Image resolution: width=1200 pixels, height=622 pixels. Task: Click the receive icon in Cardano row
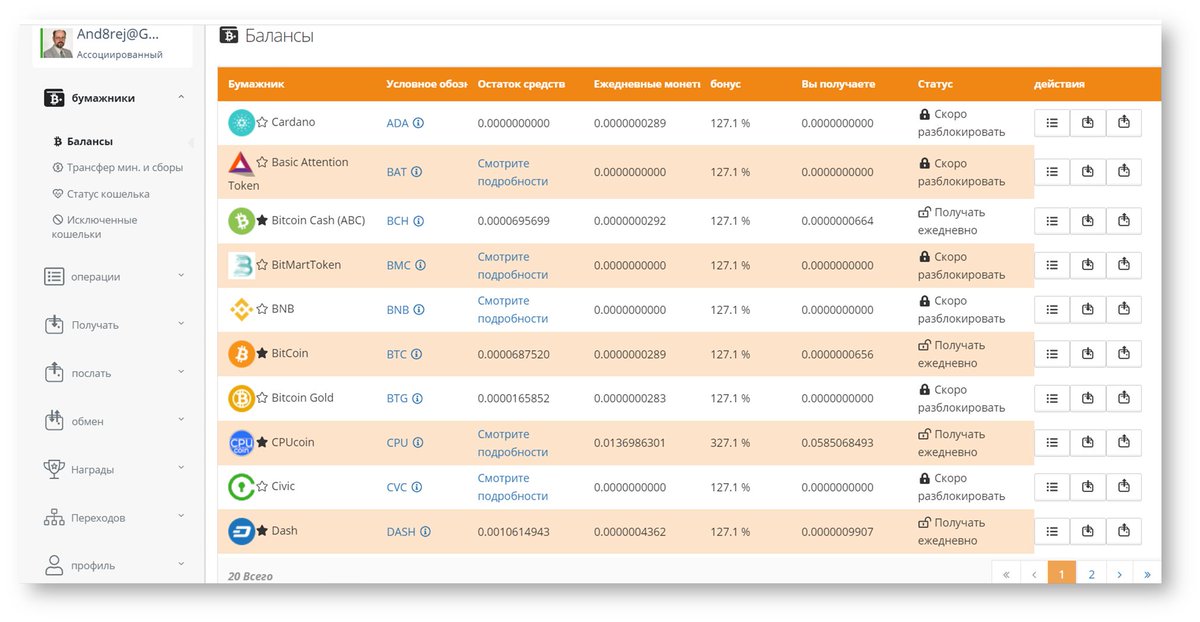click(1088, 123)
